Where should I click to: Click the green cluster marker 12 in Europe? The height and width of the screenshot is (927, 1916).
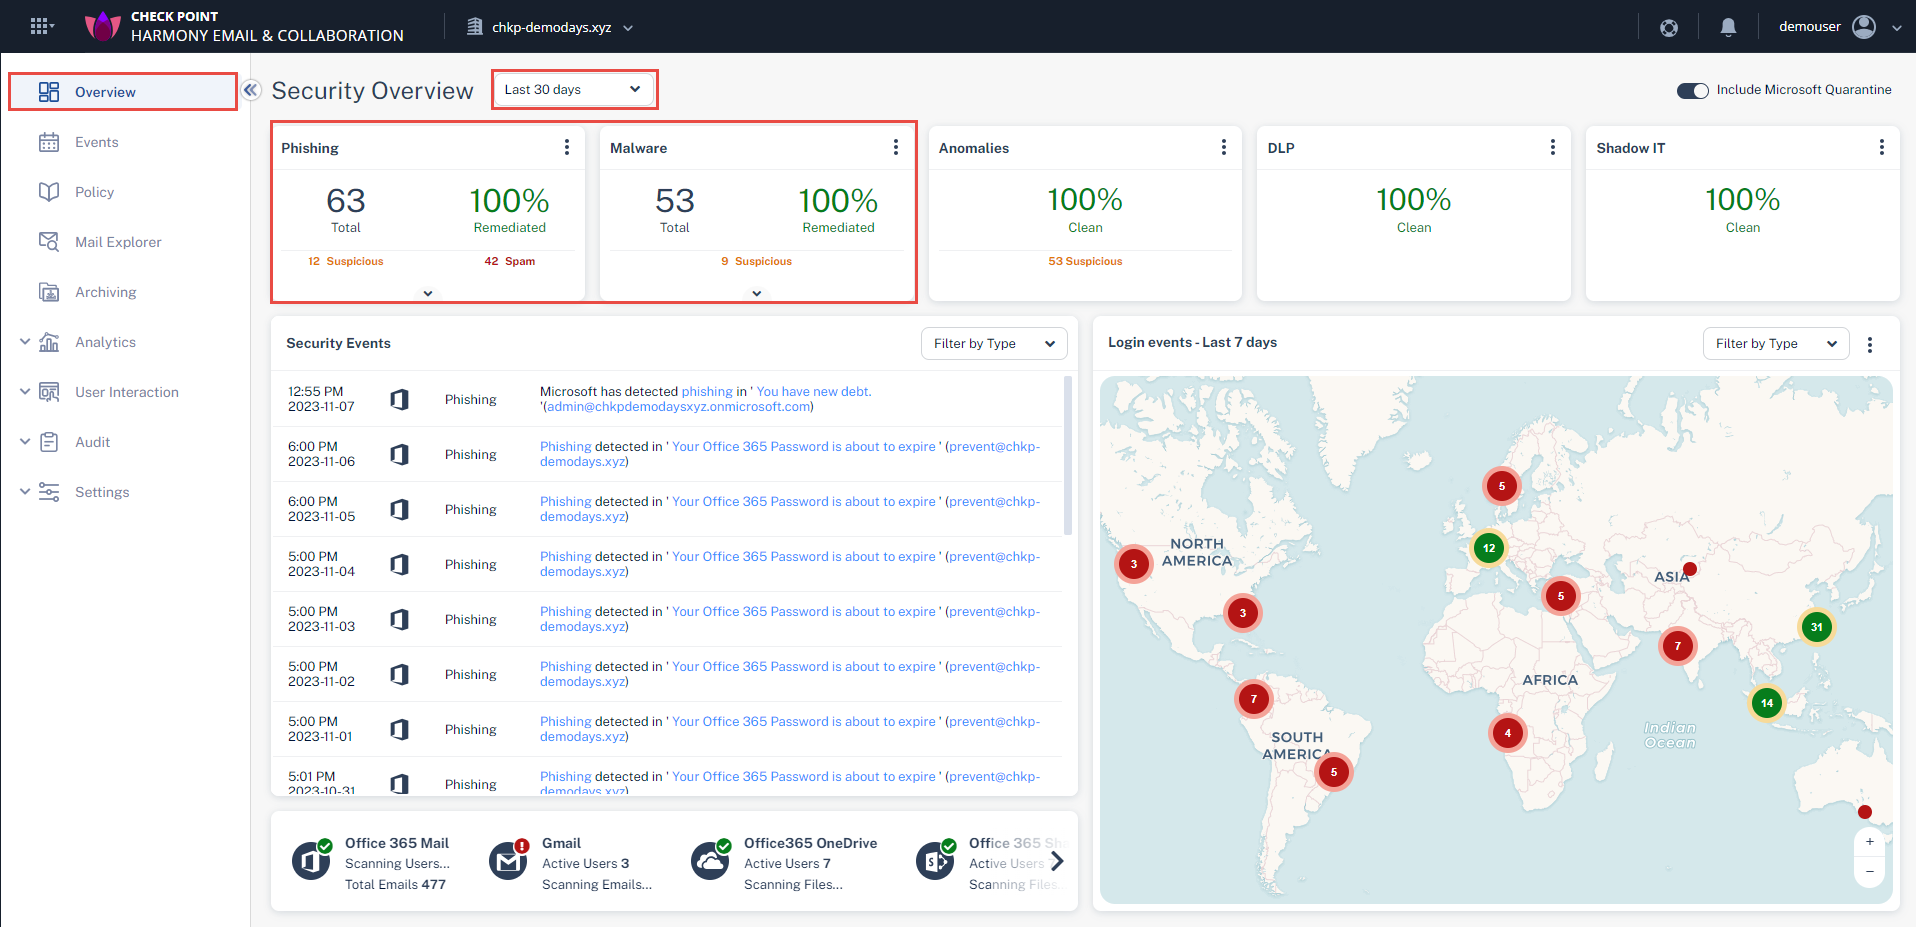(1489, 548)
